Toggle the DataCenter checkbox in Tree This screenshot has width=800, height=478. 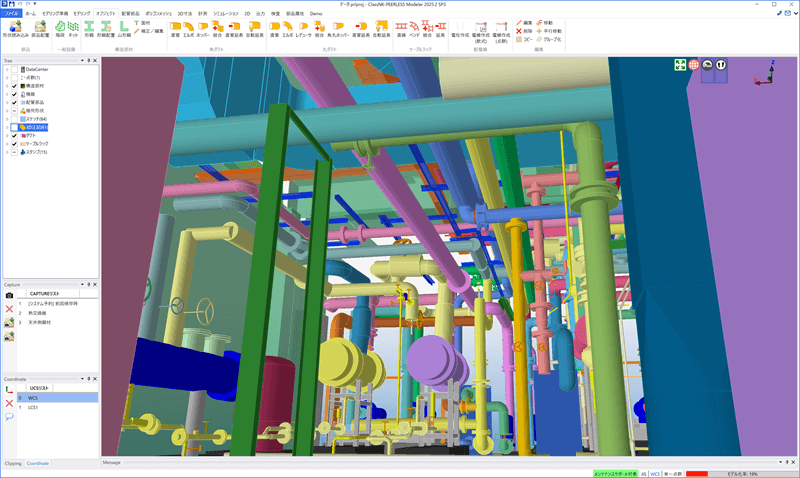point(15,69)
